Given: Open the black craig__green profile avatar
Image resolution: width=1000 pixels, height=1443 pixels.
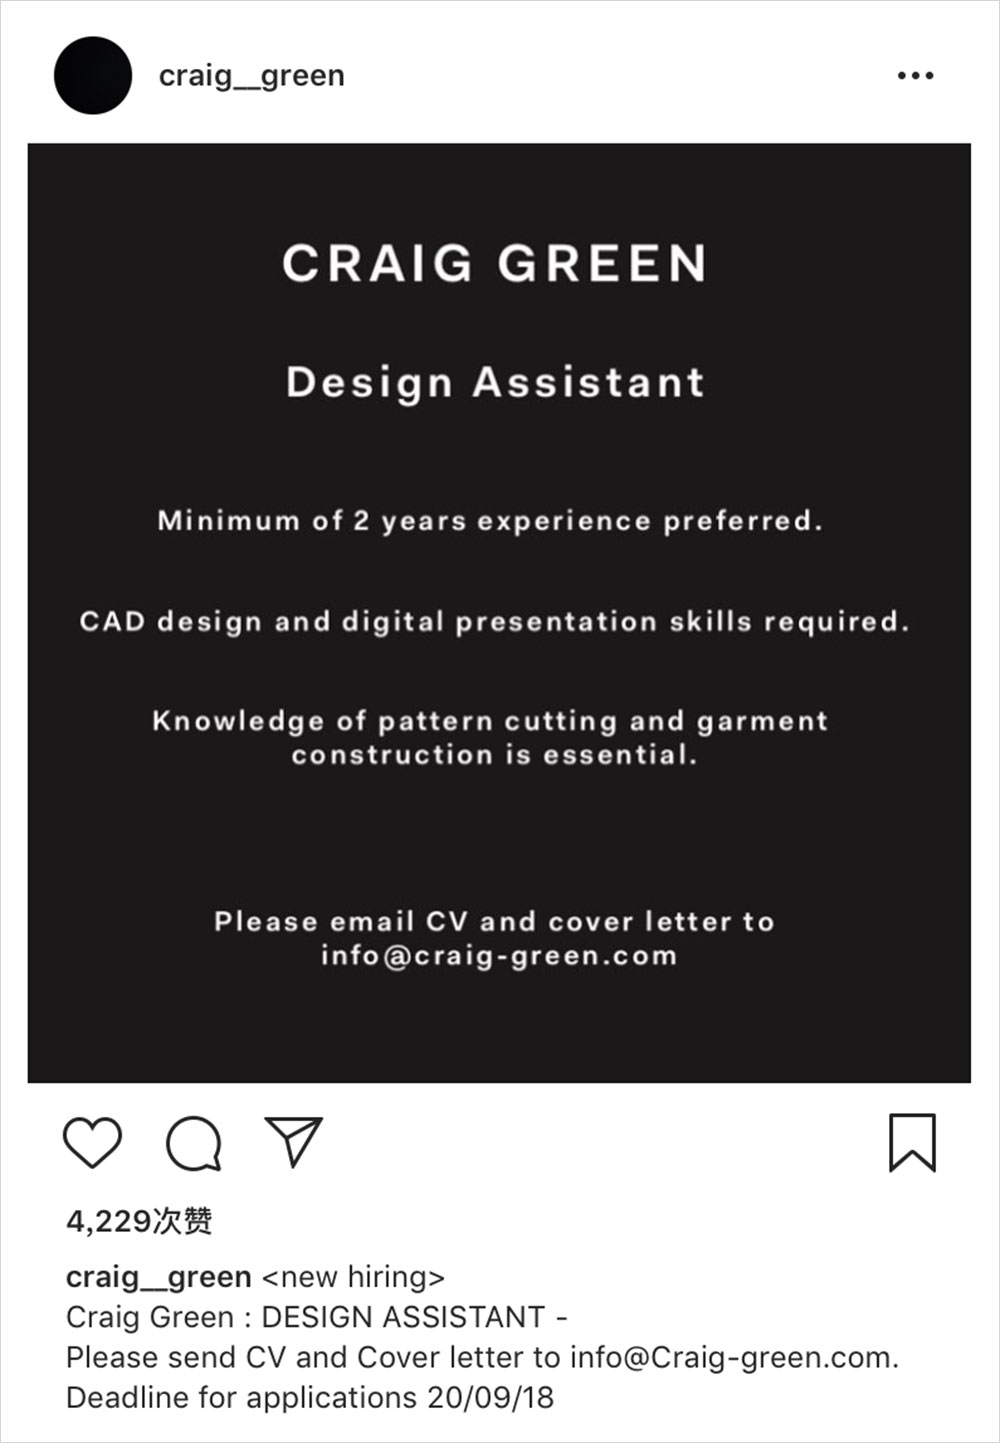Looking at the screenshot, I should [x=93, y=76].
